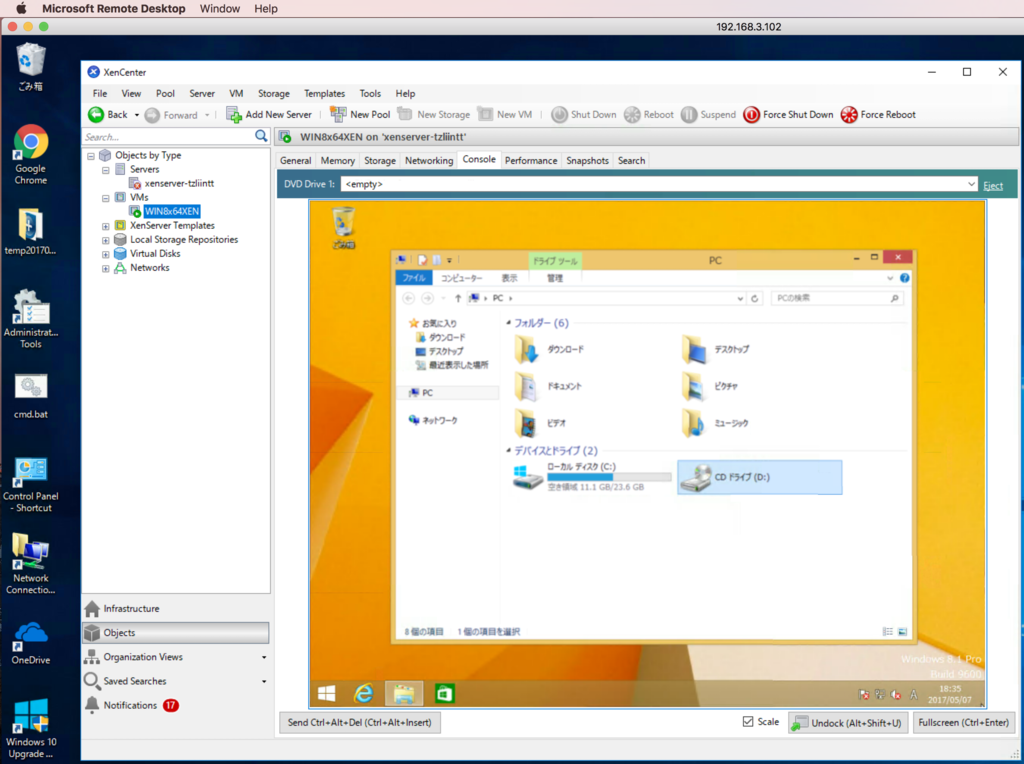Select the OneDrive desktop icon
The height and width of the screenshot is (764, 1024).
(31, 643)
